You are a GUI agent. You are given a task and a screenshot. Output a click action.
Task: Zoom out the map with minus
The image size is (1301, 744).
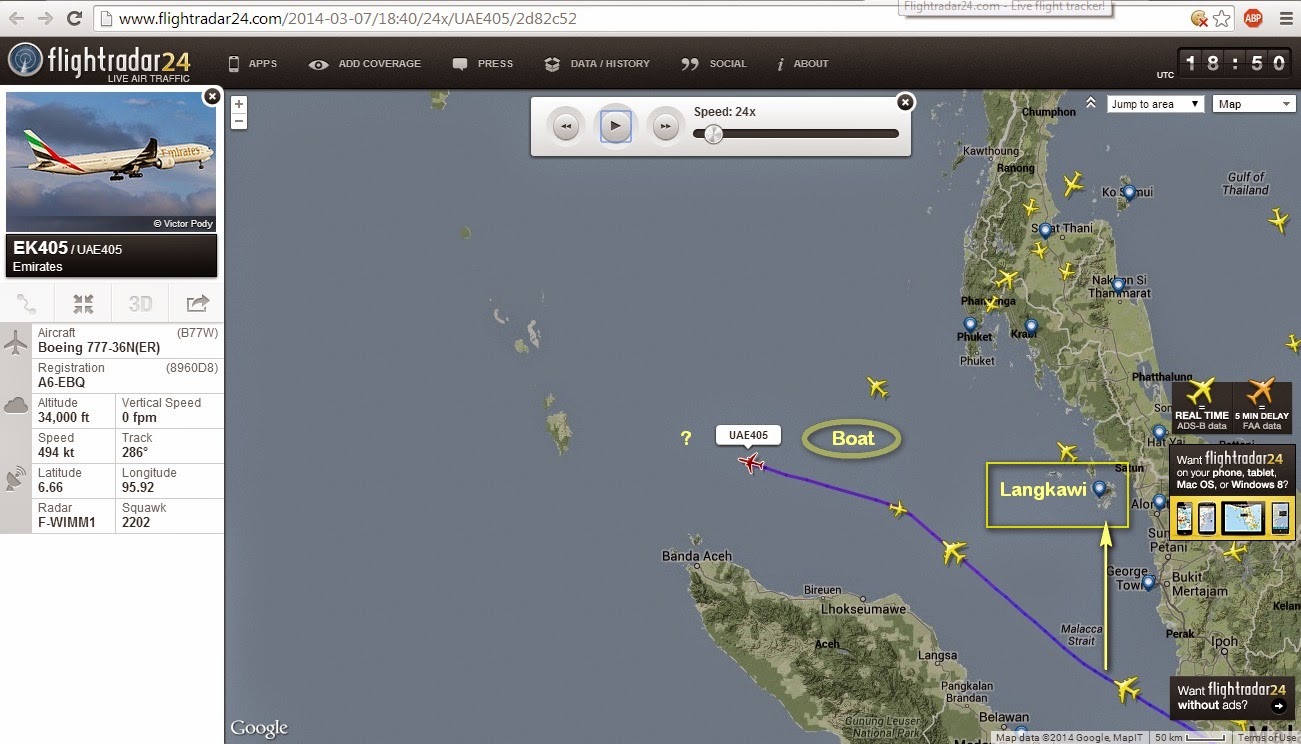[239, 121]
